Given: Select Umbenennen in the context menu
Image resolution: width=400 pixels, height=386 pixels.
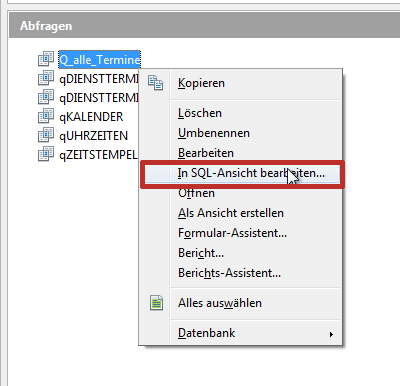Looking at the screenshot, I should coord(240,133).
